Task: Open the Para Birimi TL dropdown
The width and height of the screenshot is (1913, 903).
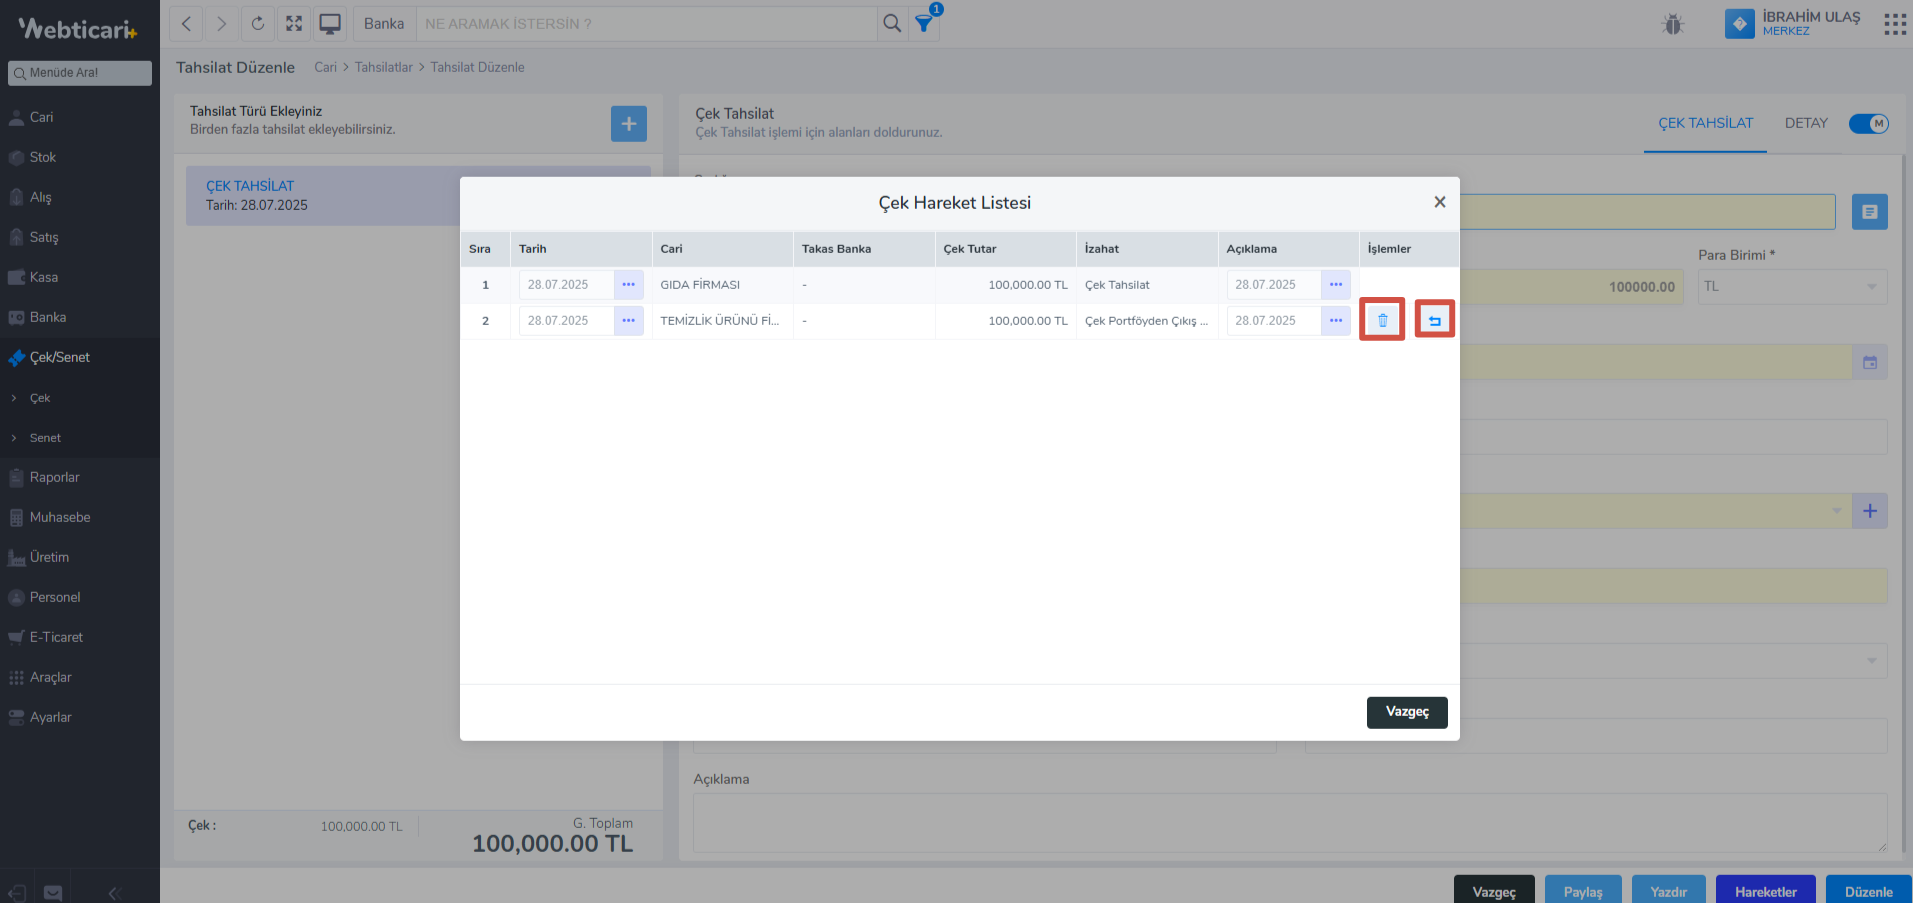Action: 1791,287
